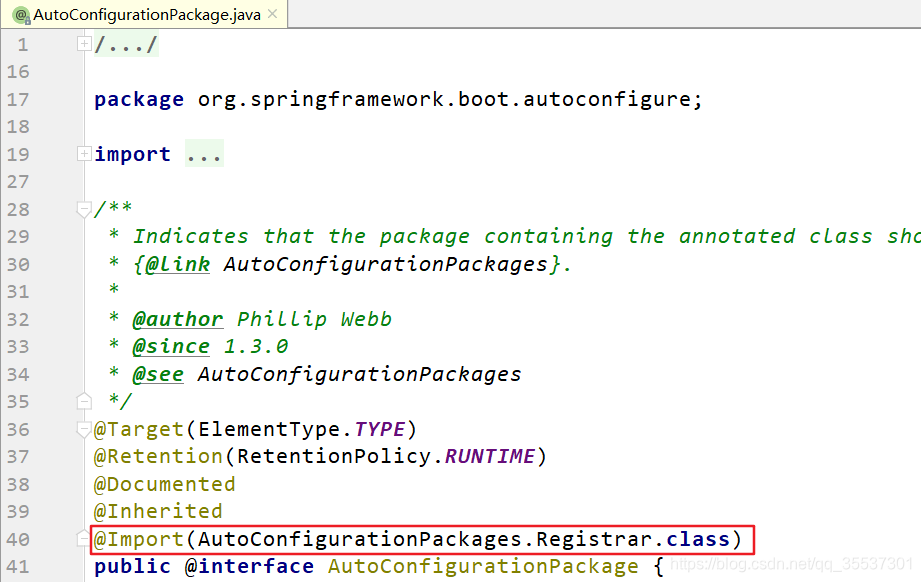The image size is (921, 582).
Task: Click the @author Javadoc tag
Action: coord(177,319)
